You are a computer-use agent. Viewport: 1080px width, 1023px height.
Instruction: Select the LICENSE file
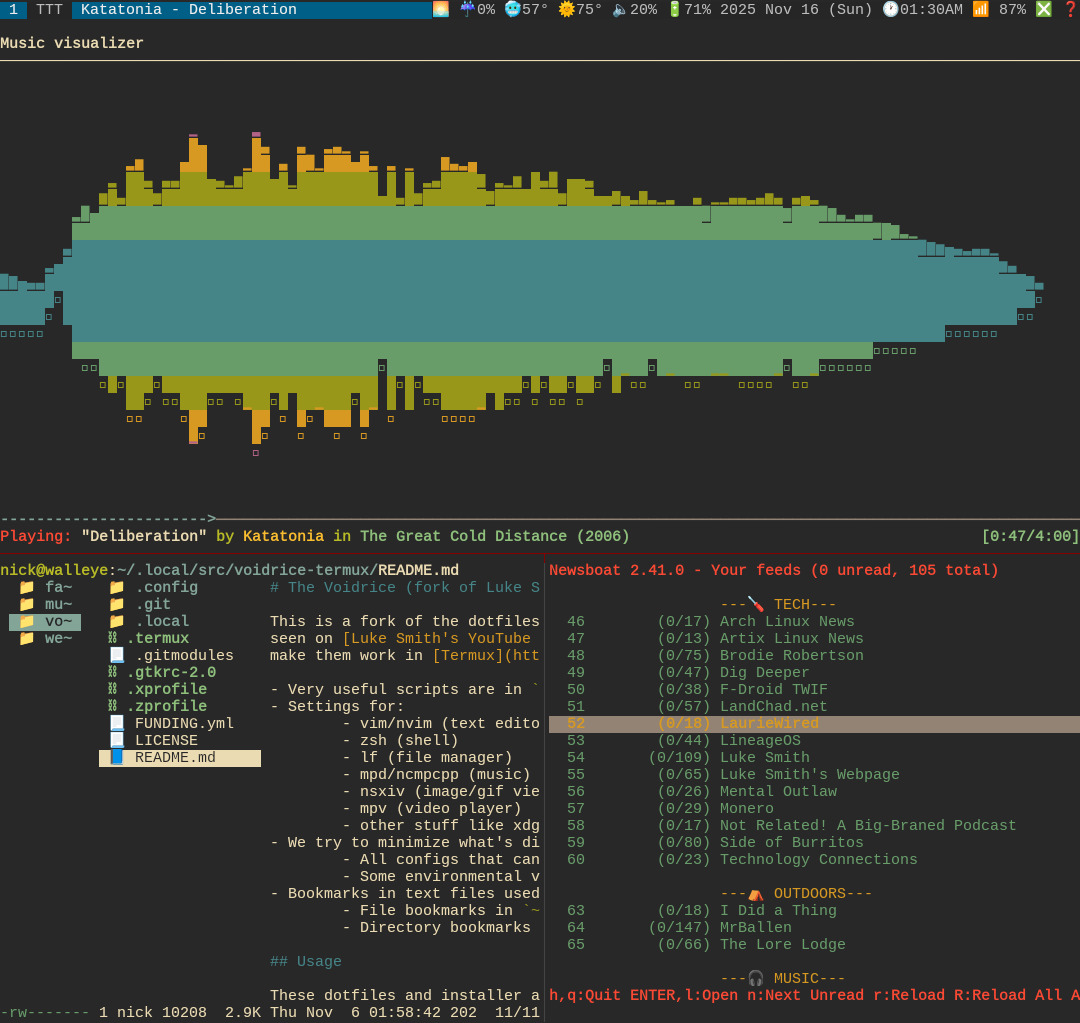pyautogui.click(x=166, y=741)
